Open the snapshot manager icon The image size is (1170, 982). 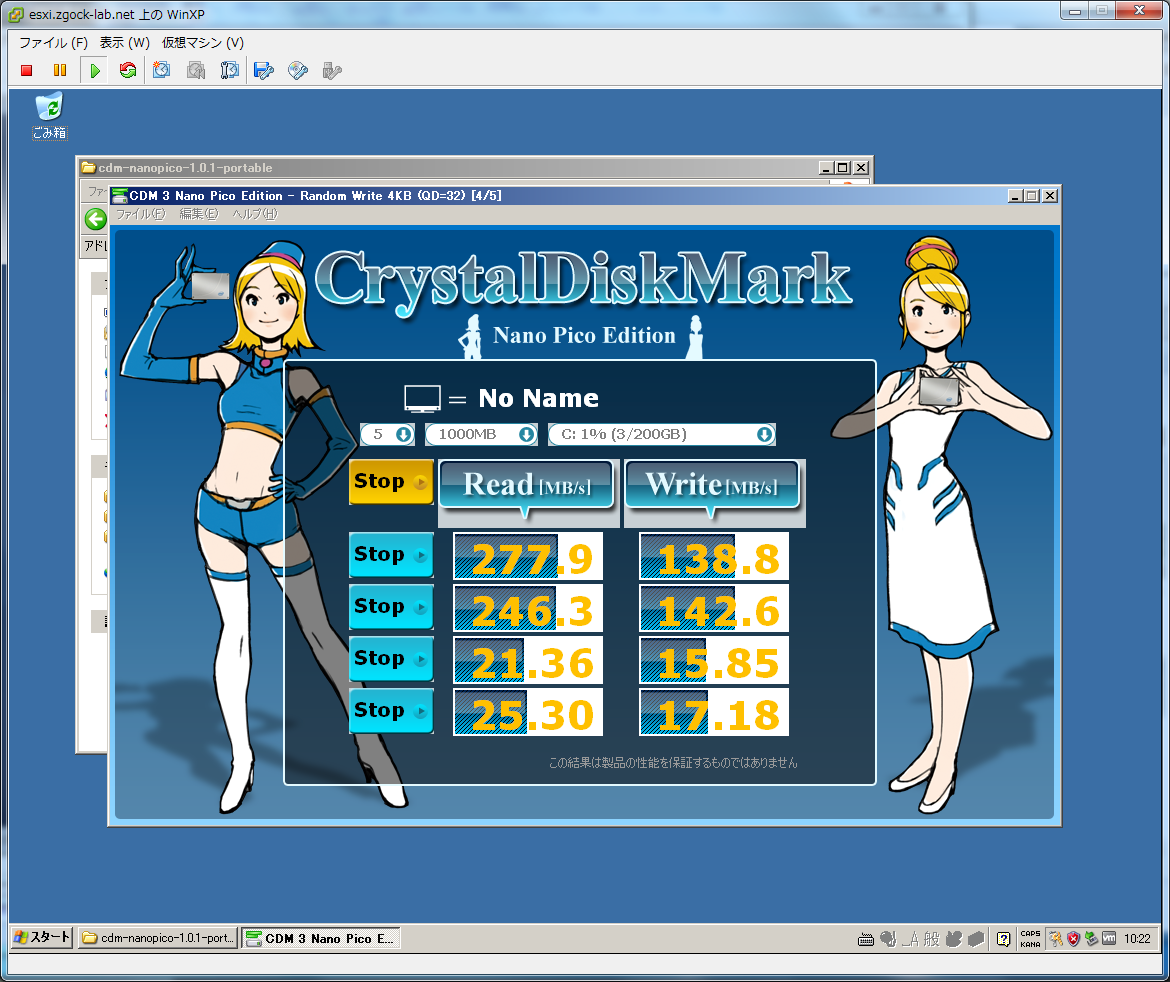click(229, 71)
